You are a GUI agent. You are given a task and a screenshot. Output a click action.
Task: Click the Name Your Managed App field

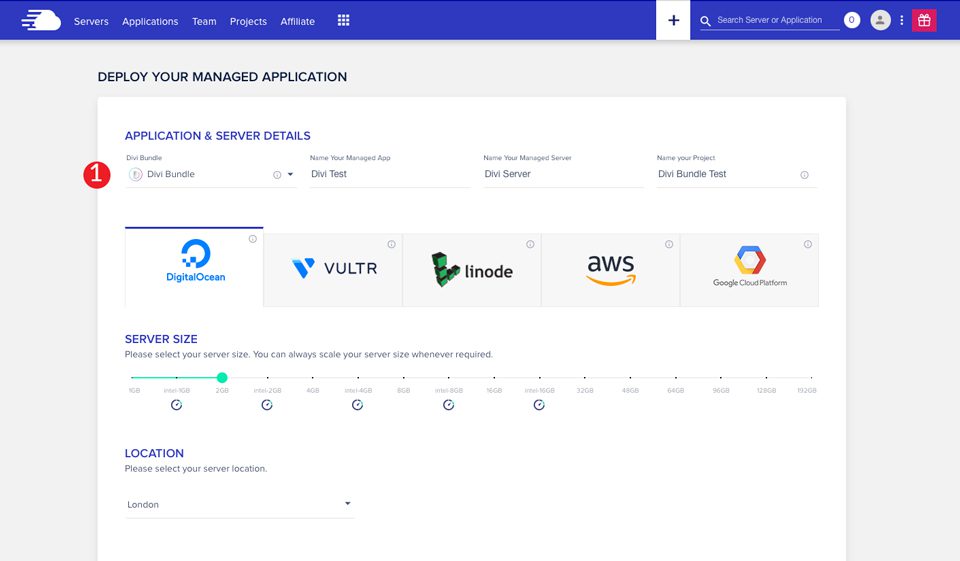pos(388,174)
